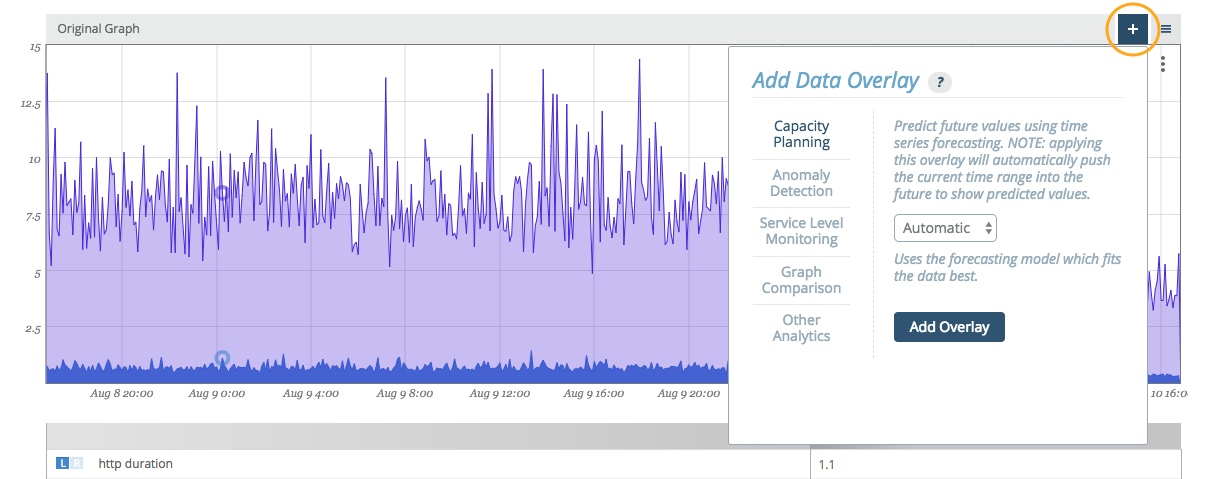The width and height of the screenshot is (1217, 479).
Task: Click the Aug 9 20:00 axis label
Action: tap(688, 394)
